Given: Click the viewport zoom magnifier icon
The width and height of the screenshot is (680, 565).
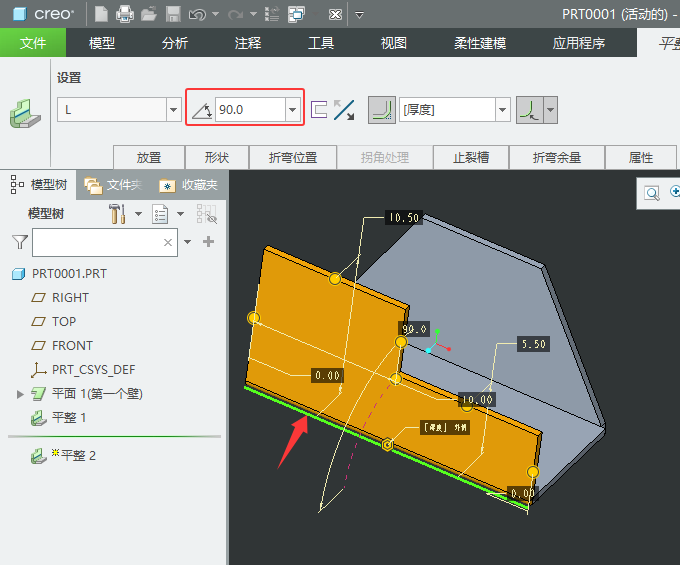Looking at the screenshot, I should (652, 193).
